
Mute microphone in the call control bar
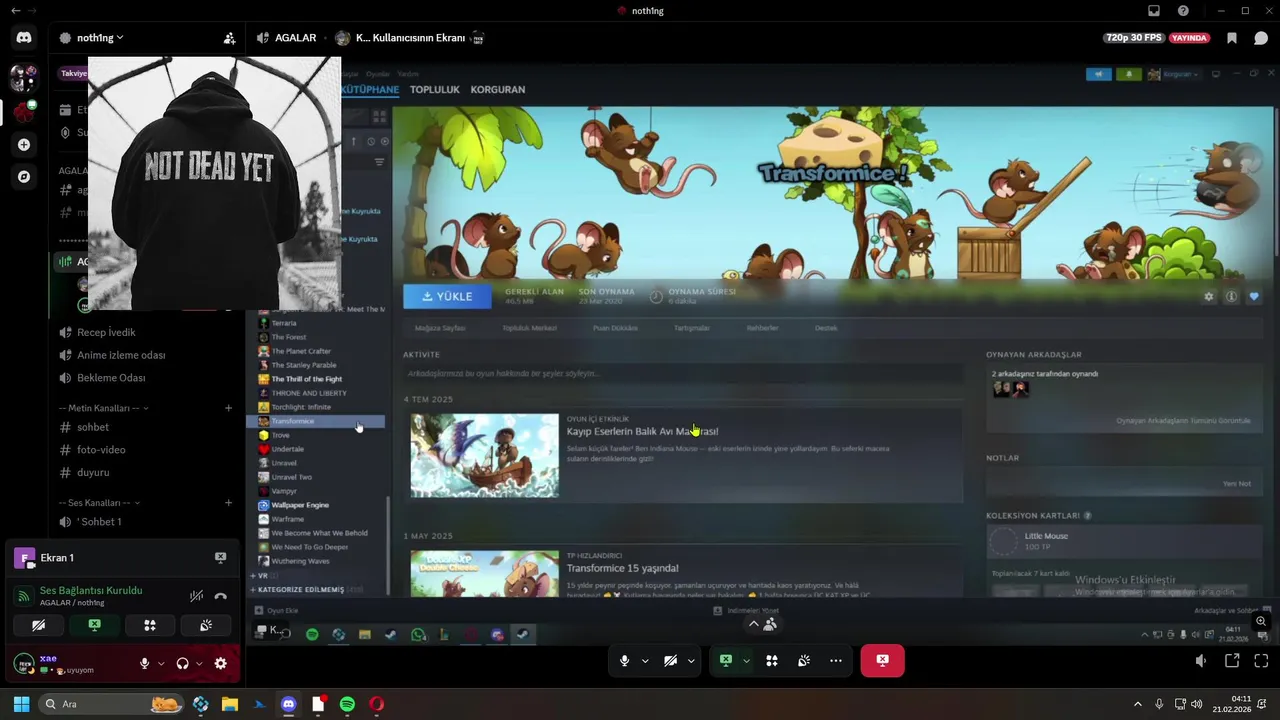(x=625, y=661)
